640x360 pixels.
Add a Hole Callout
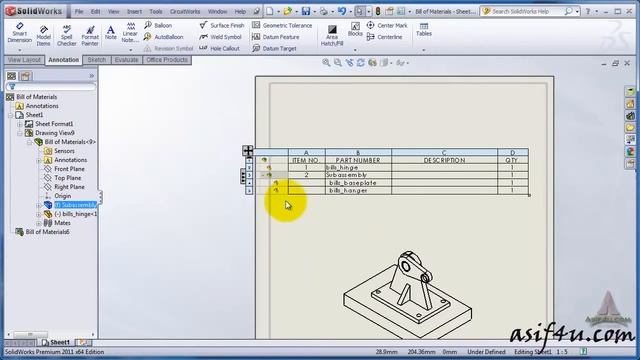pyautogui.click(x=220, y=48)
